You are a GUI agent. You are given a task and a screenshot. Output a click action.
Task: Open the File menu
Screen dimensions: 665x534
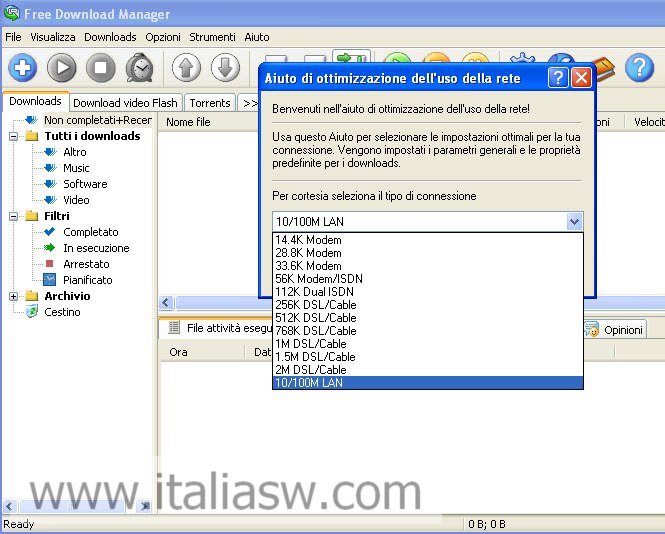coord(13,37)
